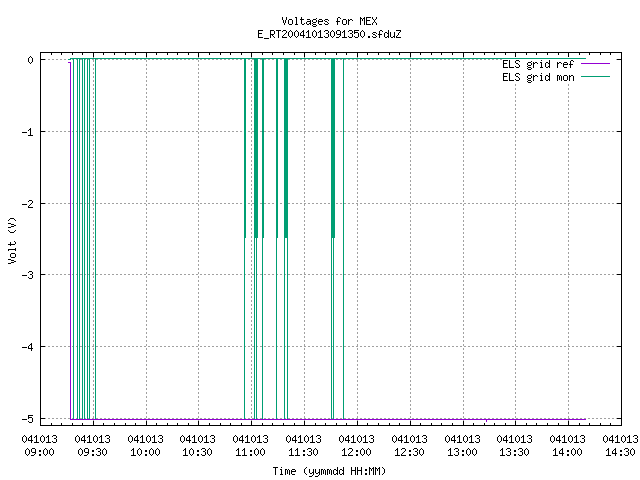
Task: Click the first green spike just before 11:00
Action: (x=245, y=239)
